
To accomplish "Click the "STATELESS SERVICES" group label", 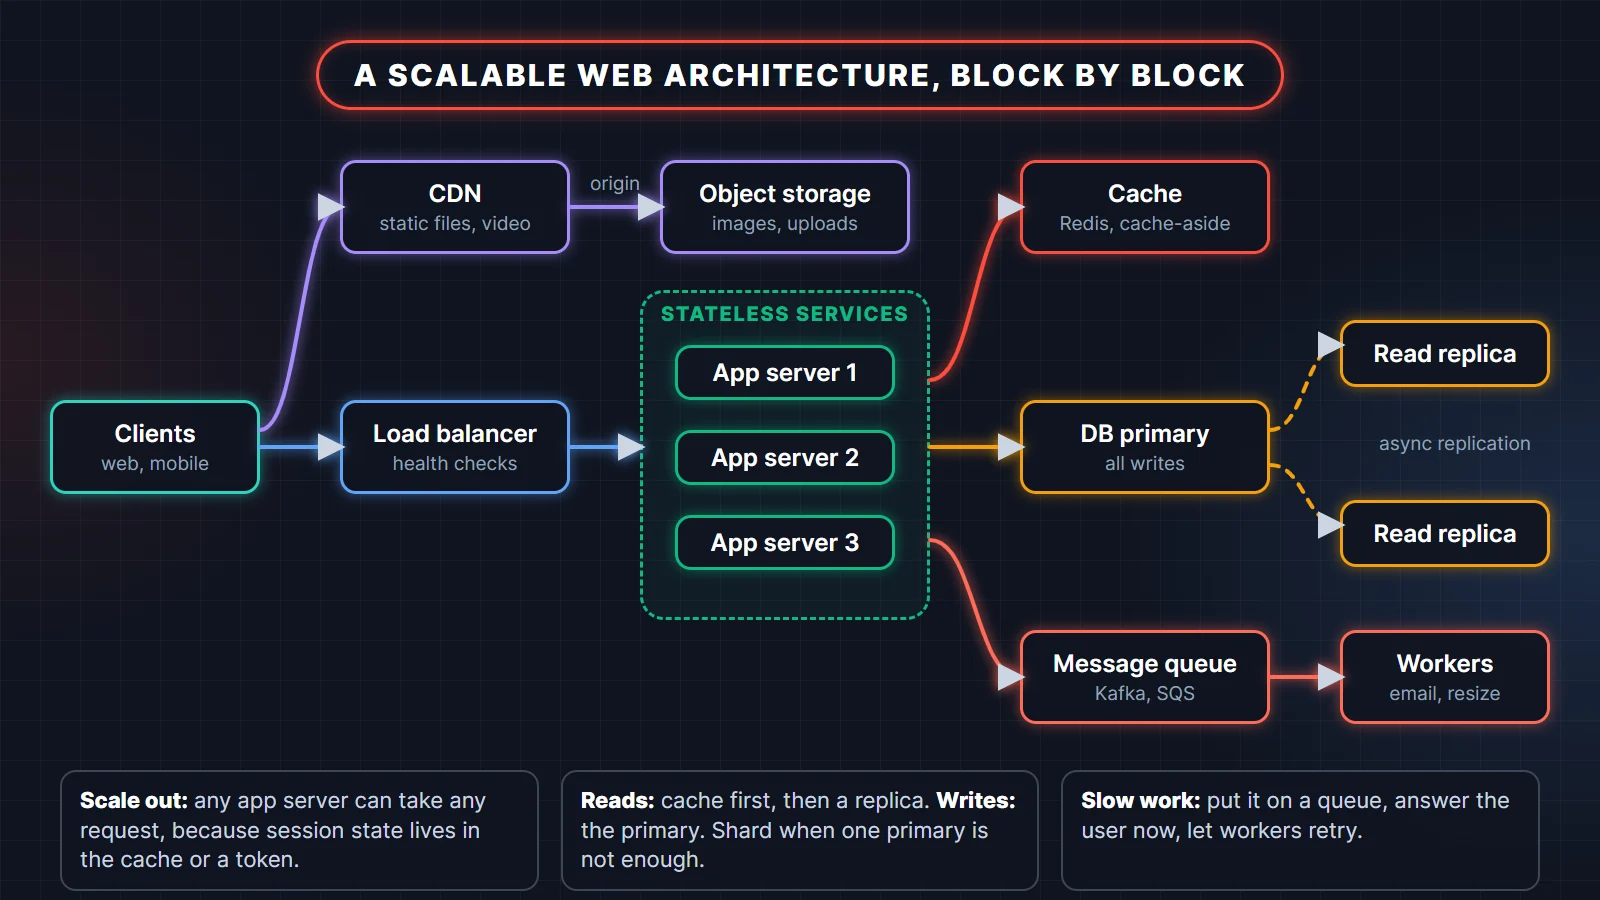I will [785, 314].
